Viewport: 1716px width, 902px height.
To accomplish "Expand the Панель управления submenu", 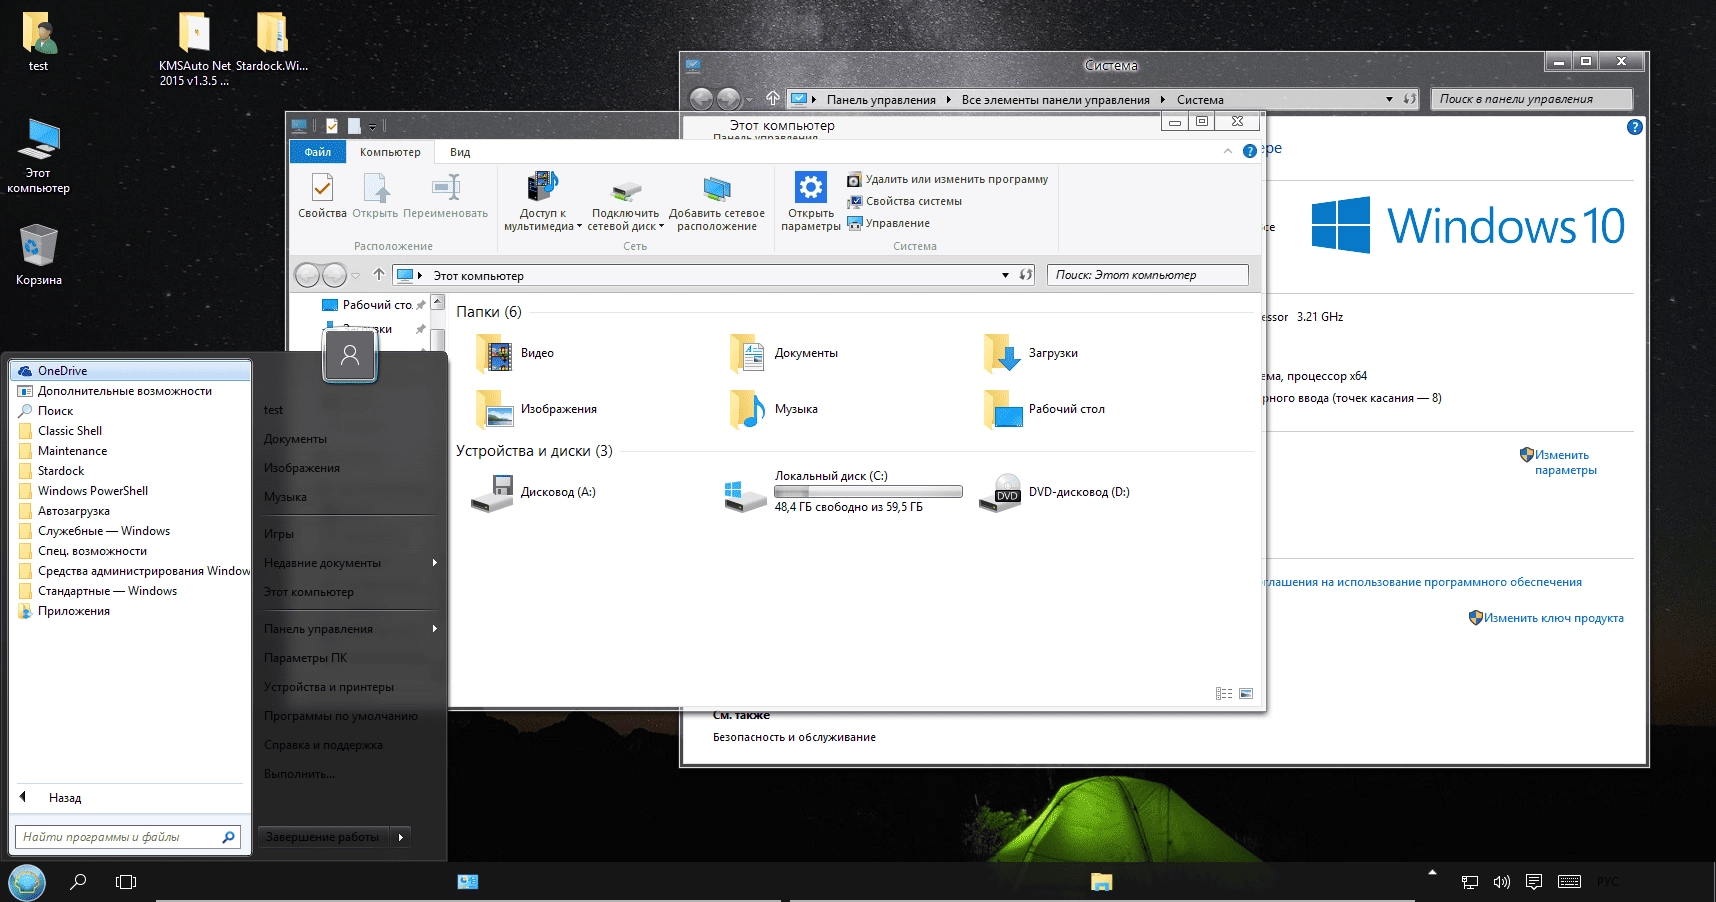I will pyautogui.click(x=434, y=629).
